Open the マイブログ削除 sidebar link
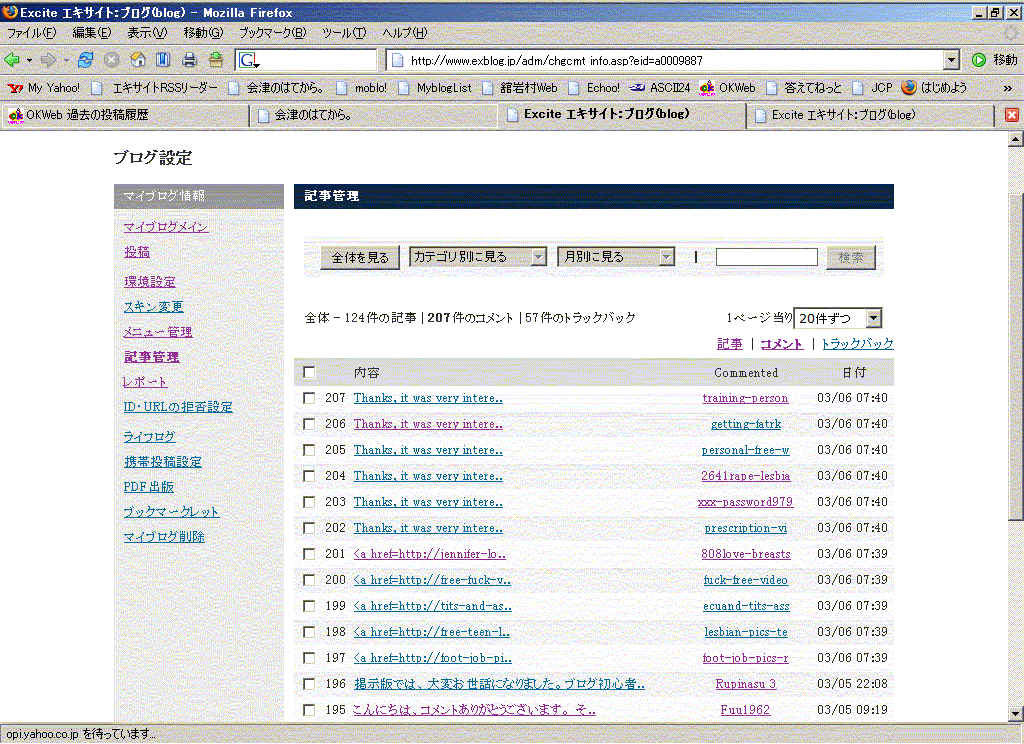Image resolution: width=1024 pixels, height=744 pixels. click(x=164, y=536)
